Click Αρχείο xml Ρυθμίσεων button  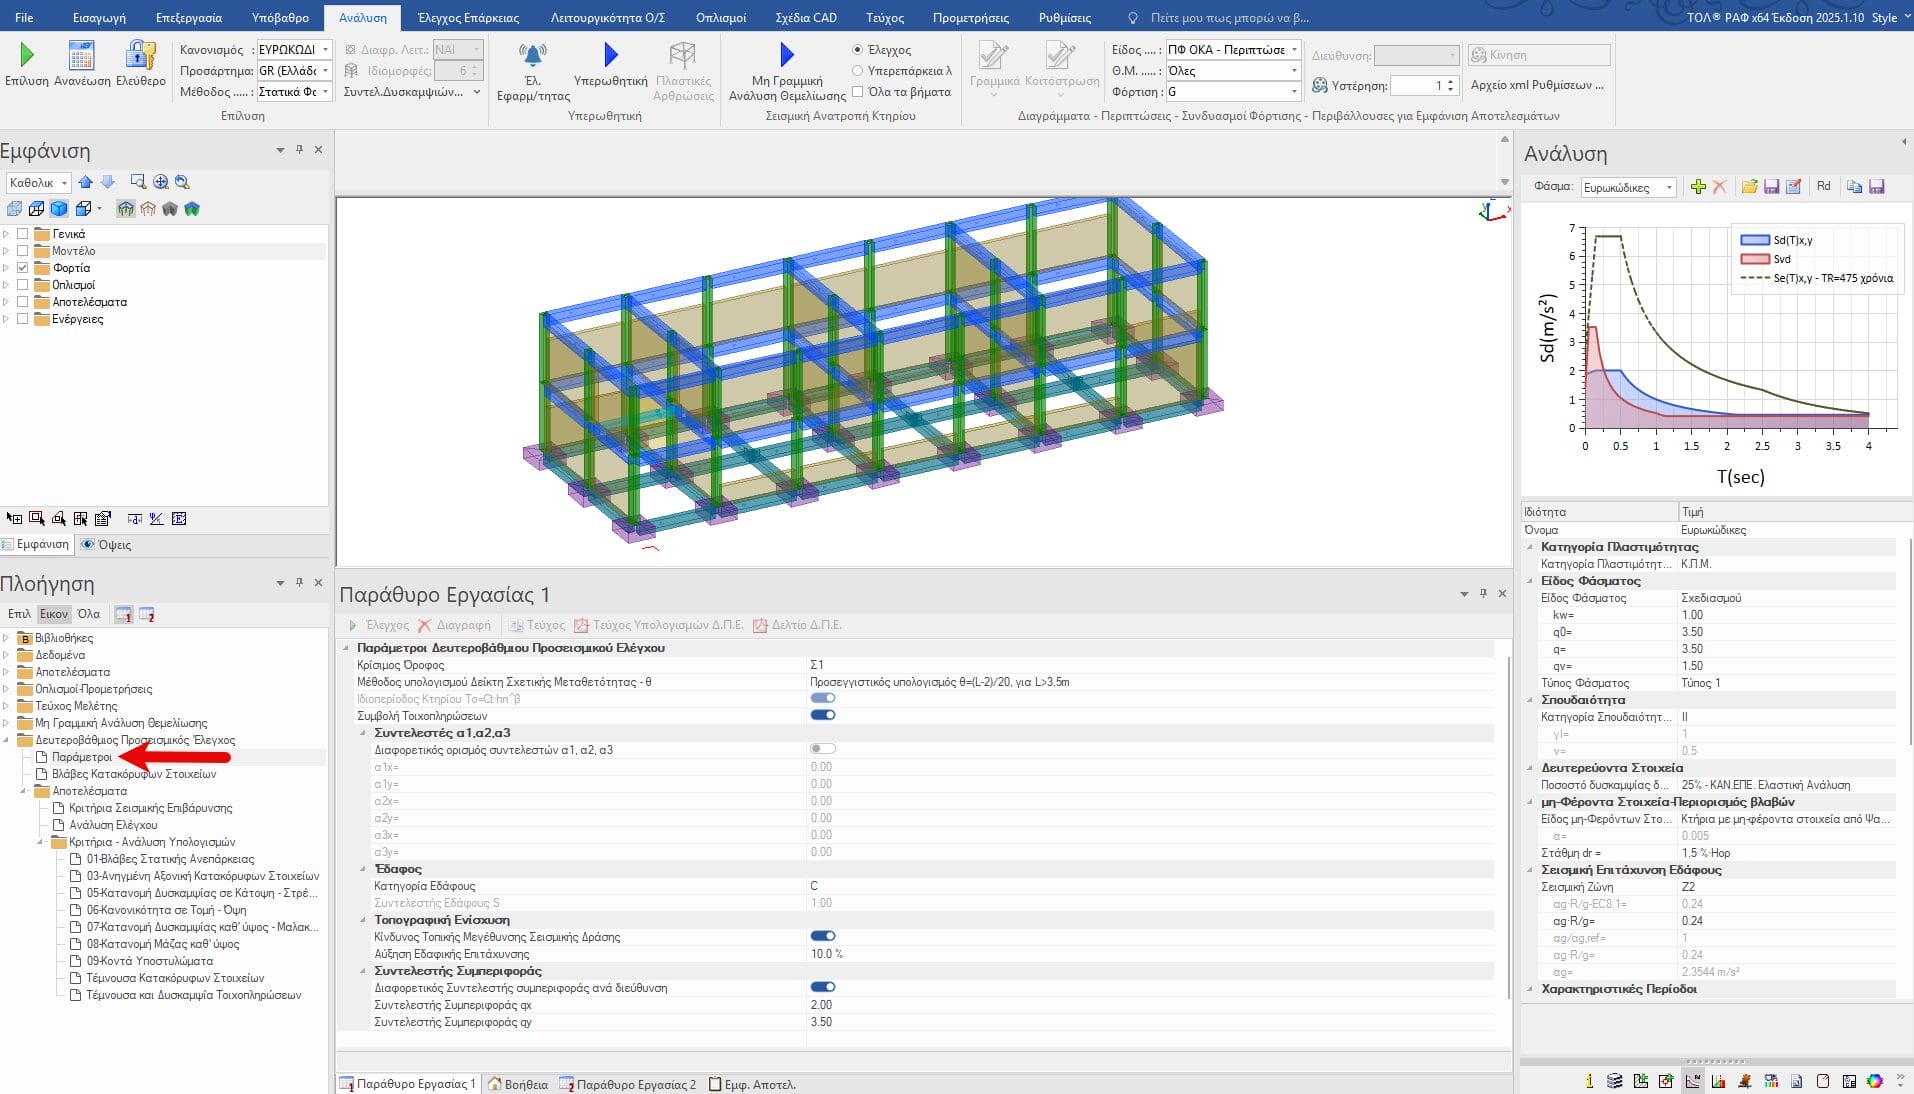point(1536,85)
